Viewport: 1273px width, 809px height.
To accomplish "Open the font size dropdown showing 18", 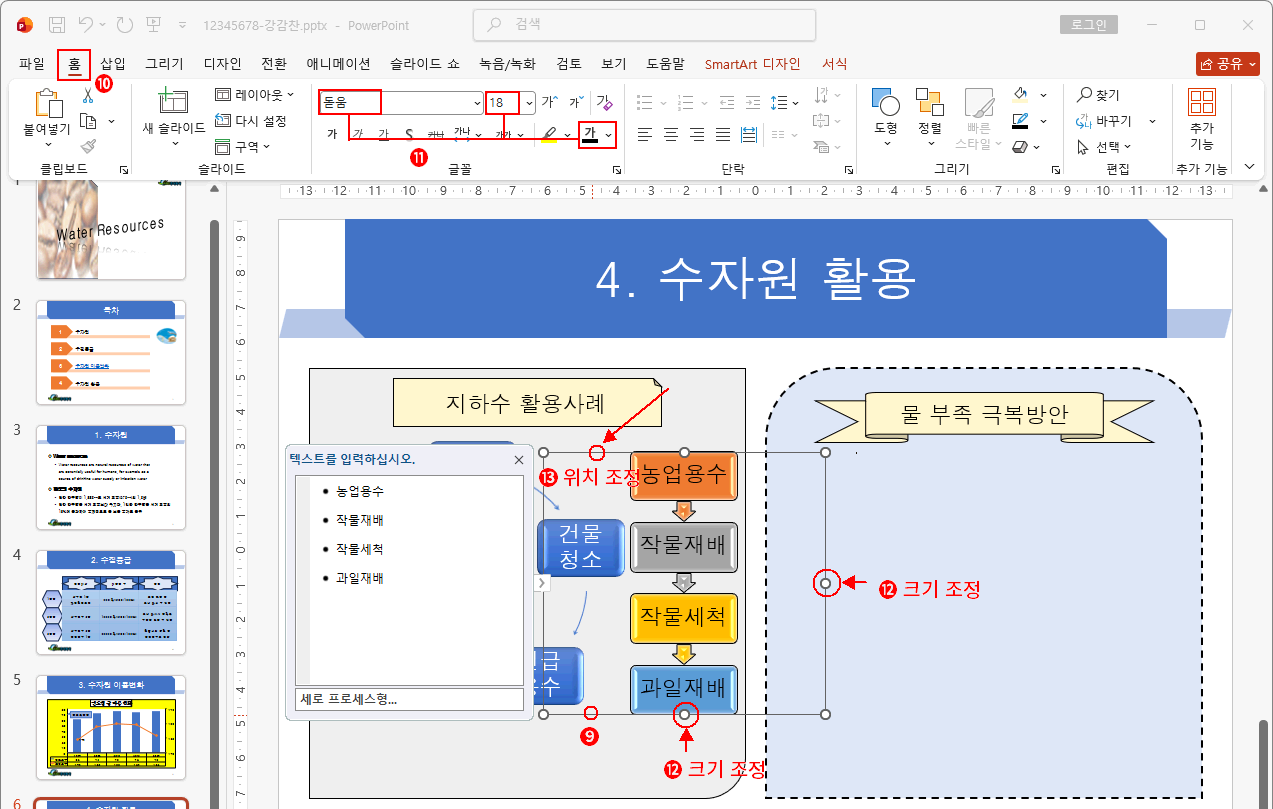I will coord(529,102).
